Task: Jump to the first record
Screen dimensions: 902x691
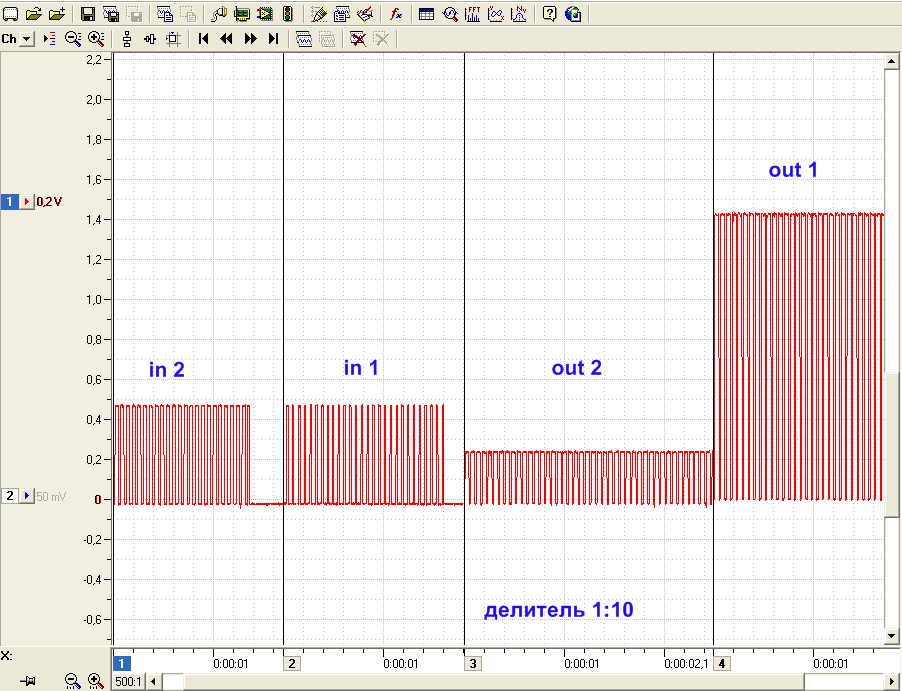Action: (203, 39)
